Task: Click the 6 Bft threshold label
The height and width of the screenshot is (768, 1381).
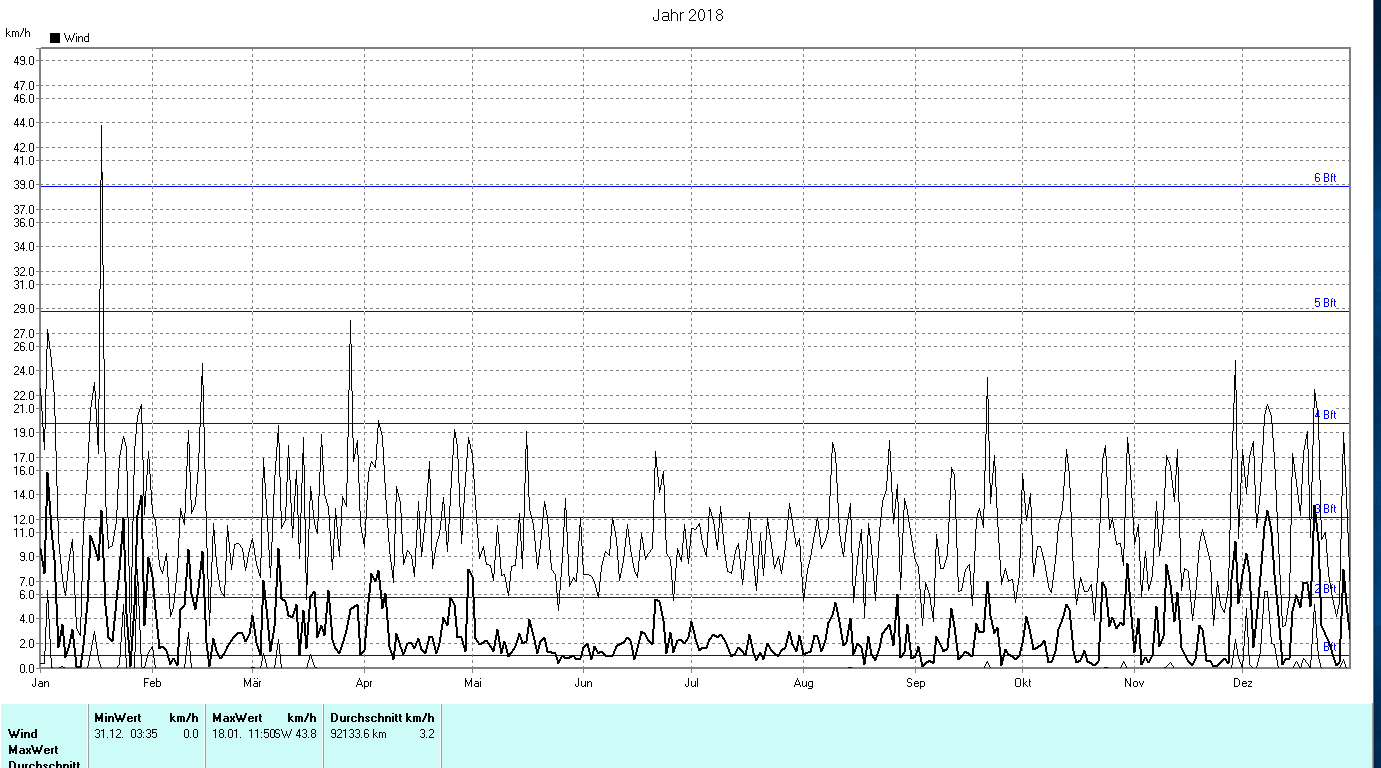Action: pyautogui.click(x=1325, y=178)
